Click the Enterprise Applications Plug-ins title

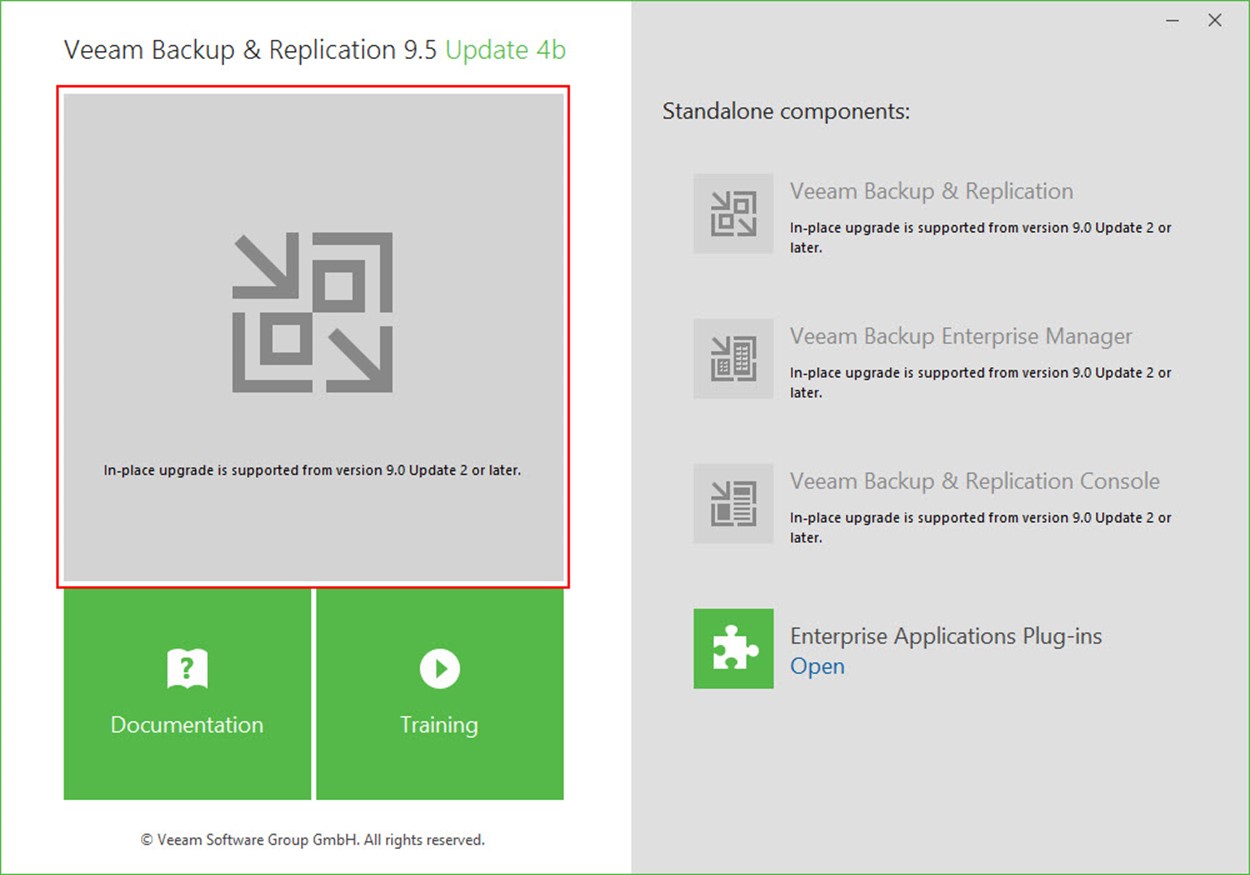(x=946, y=636)
